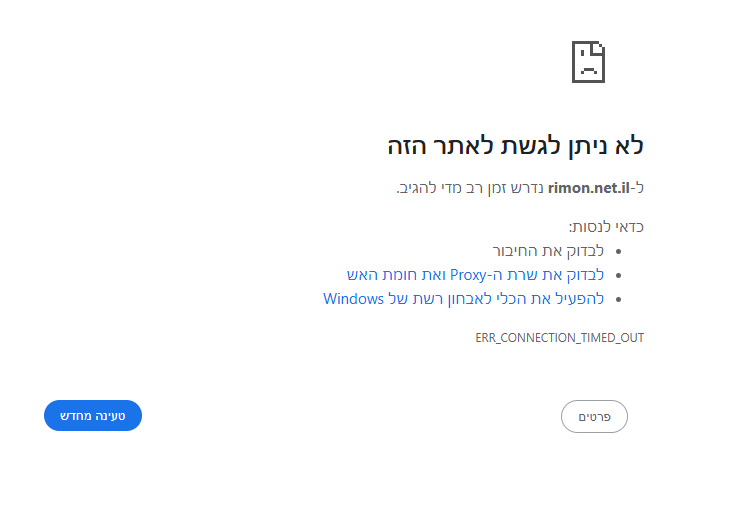756x514 pixels.
Task: Click the sad page error icon
Action: point(588,62)
